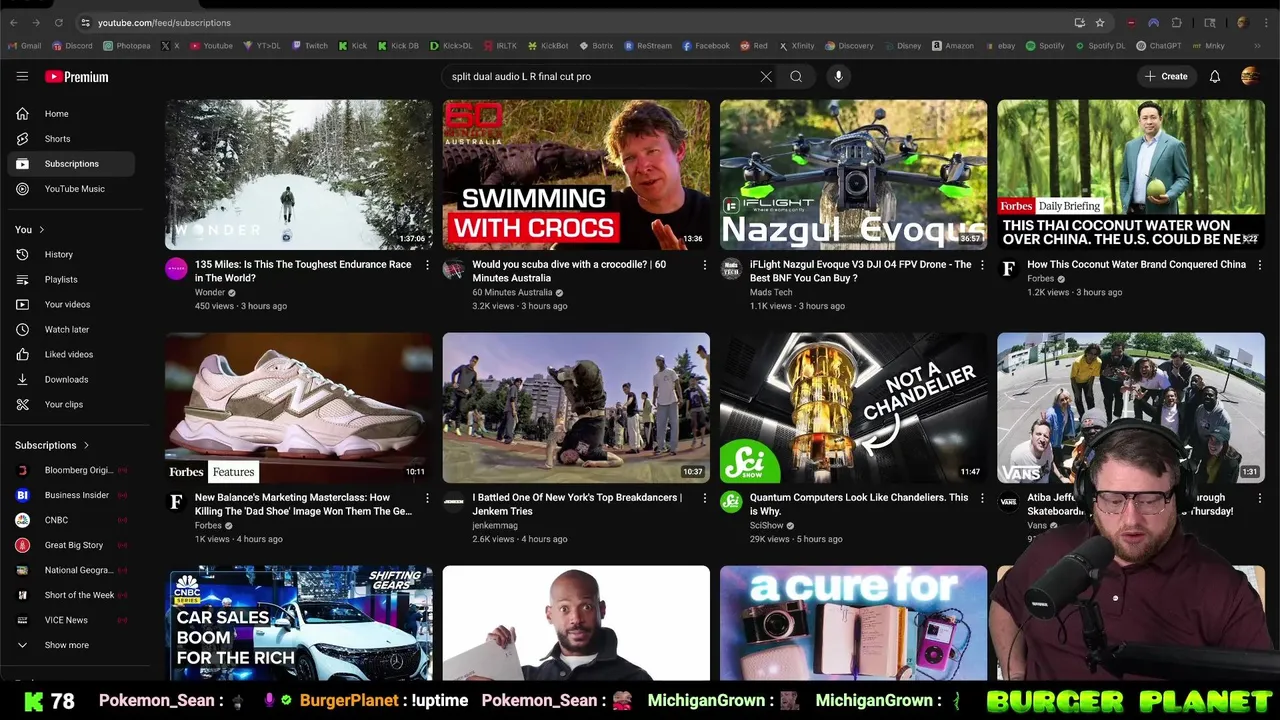Viewport: 1280px width, 720px height.
Task: Open the notifications bell
Action: [1215, 76]
